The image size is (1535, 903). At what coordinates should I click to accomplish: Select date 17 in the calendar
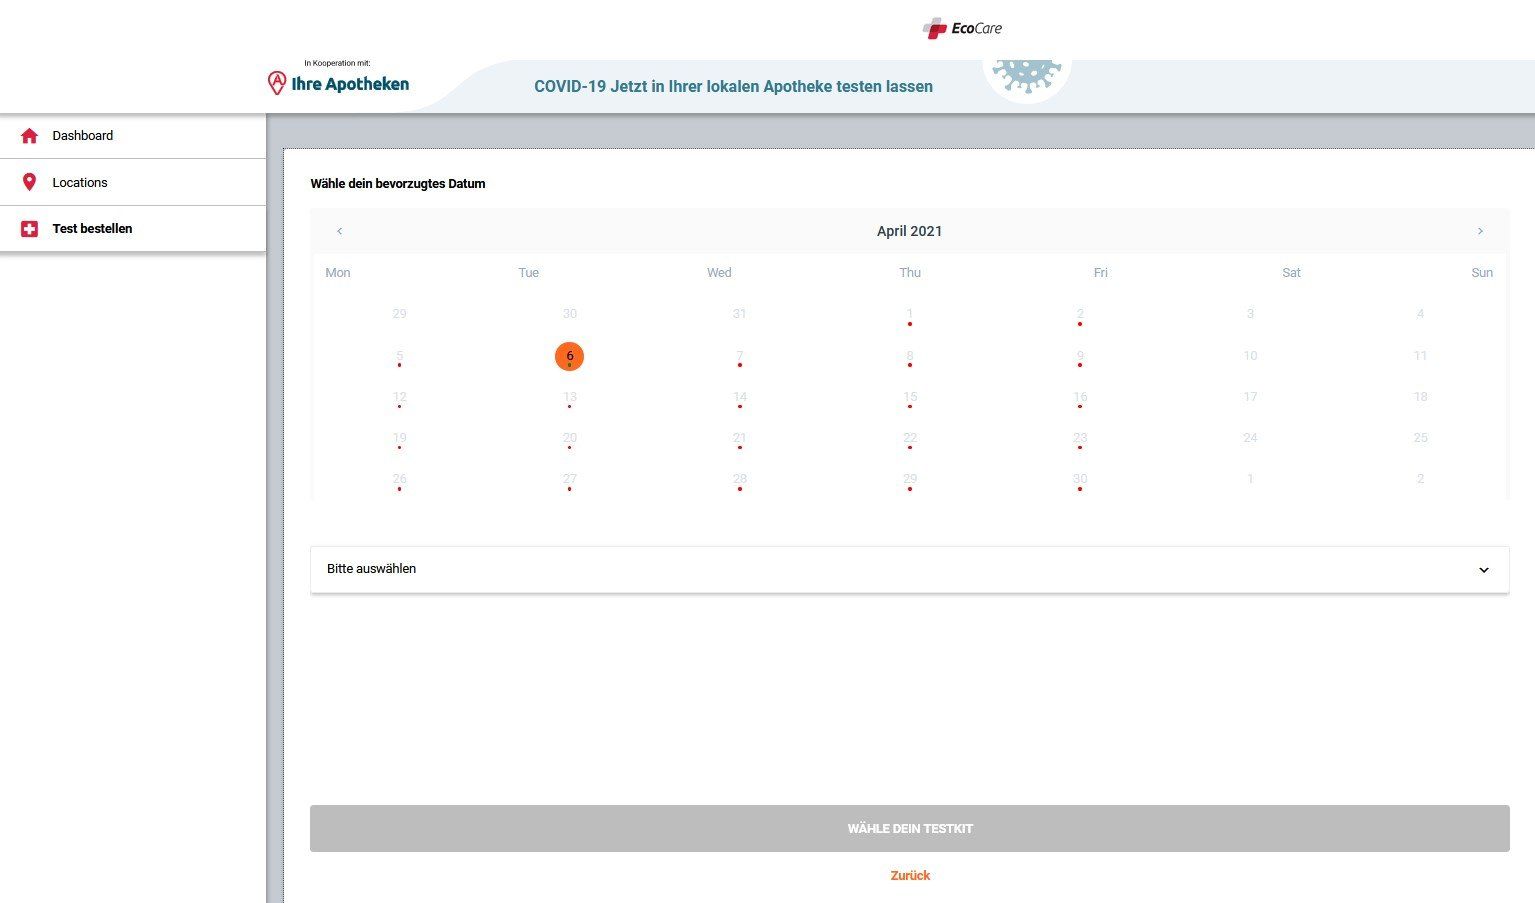click(x=1250, y=397)
